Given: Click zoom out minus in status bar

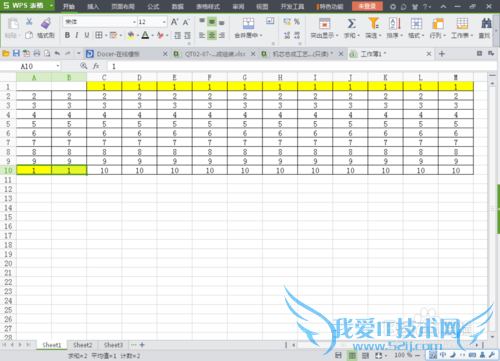Looking at the screenshot, I should click(x=417, y=356).
